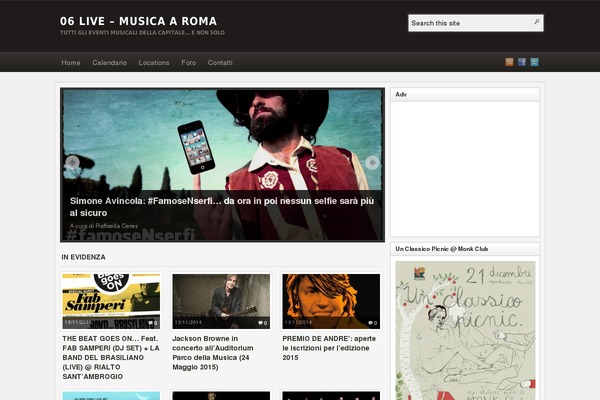Open the Locations menu item
This screenshot has height=400, width=600.
tap(154, 62)
